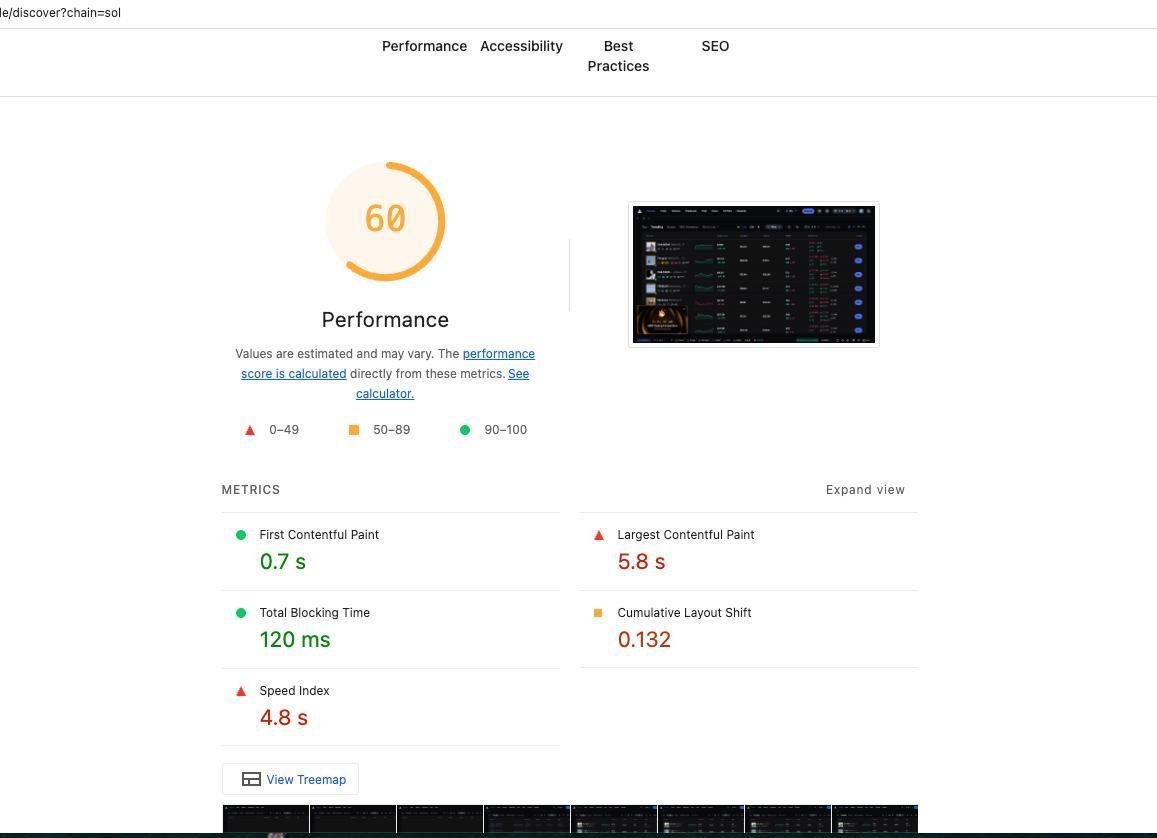The image size is (1157, 838).
Task: Select the Cumulative Layout Shift metric label
Action: point(684,613)
